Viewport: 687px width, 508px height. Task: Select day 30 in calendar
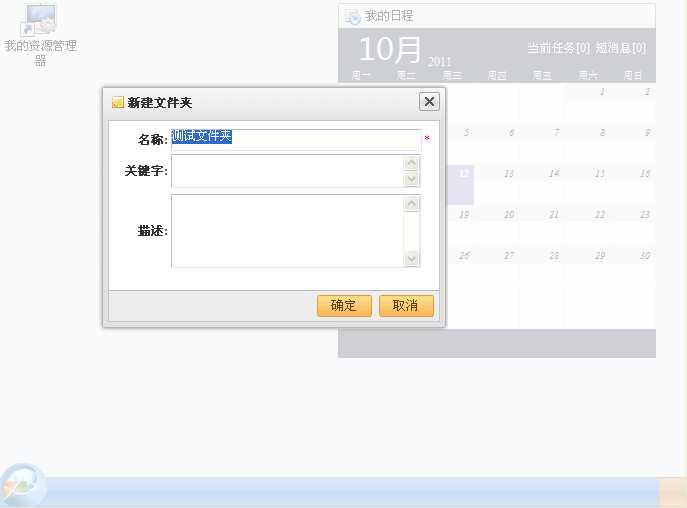click(633, 266)
